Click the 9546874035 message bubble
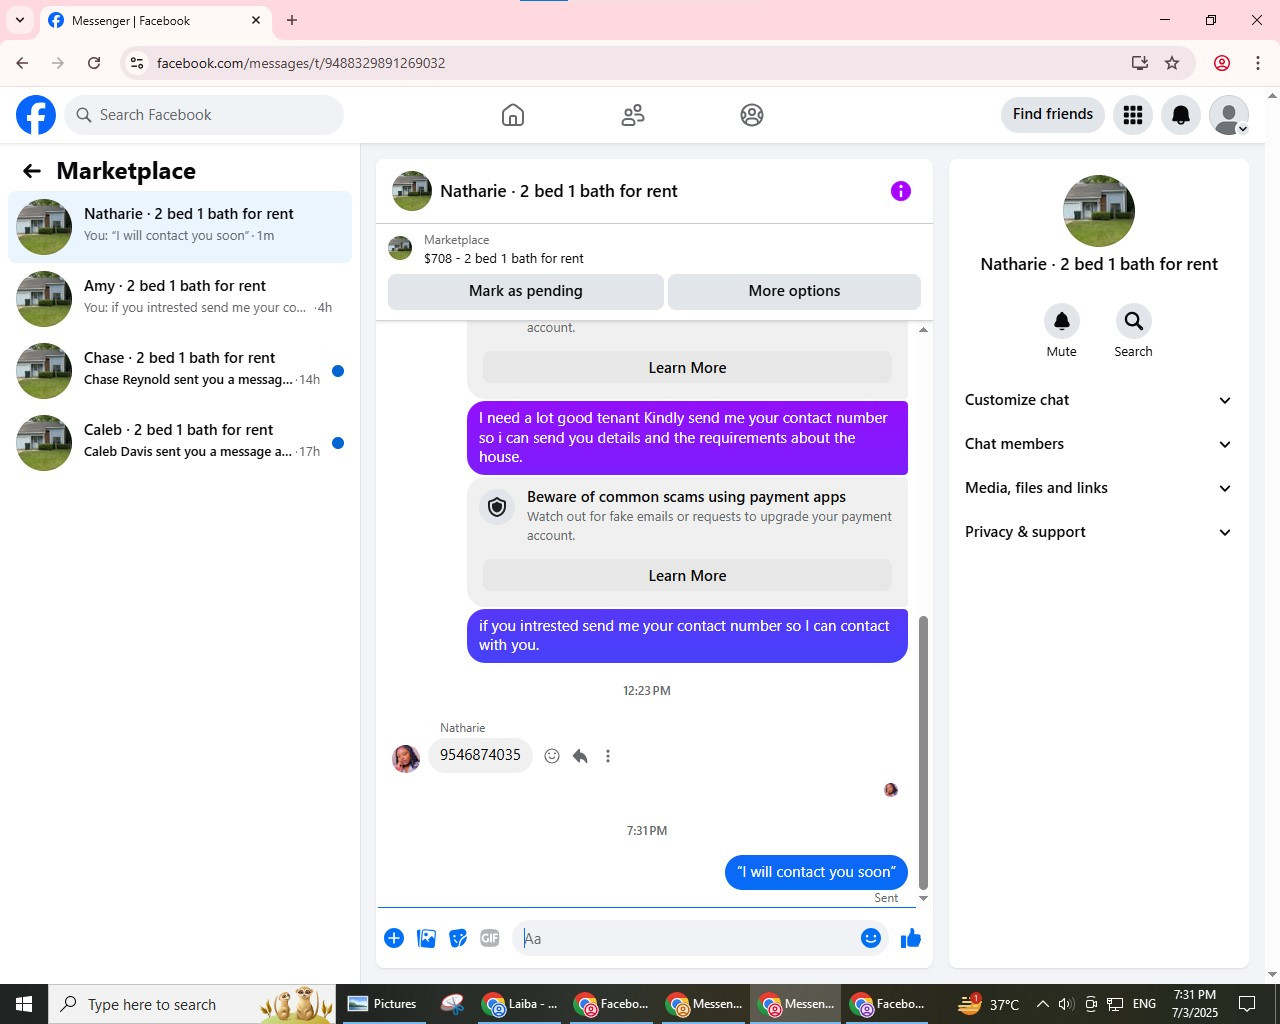Image resolution: width=1280 pixels, height=1024 pixels. 480,755
